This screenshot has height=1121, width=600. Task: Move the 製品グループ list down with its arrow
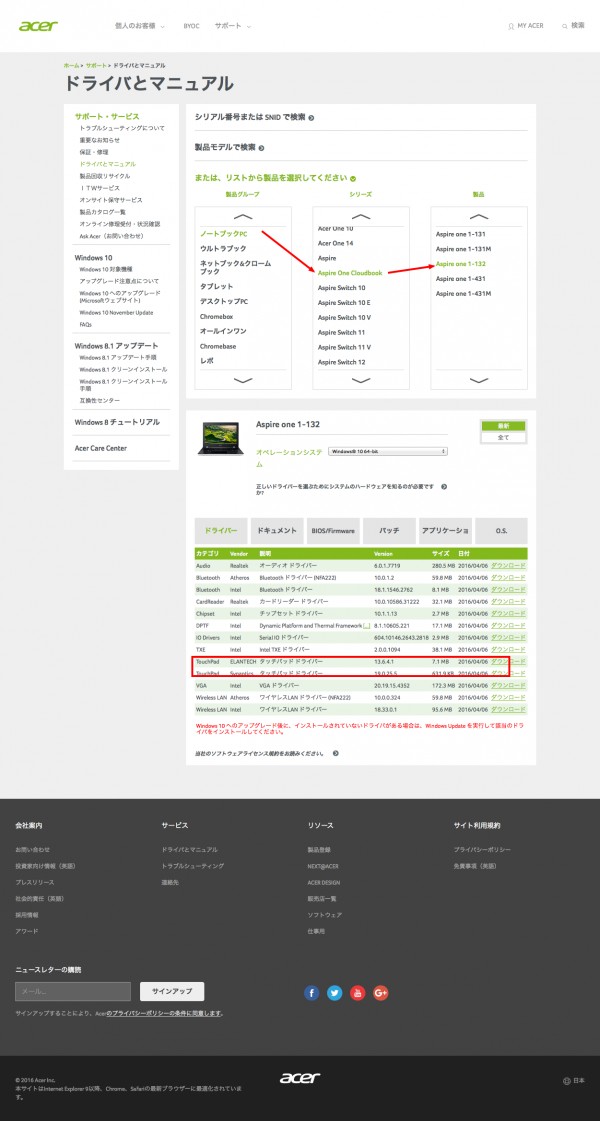(243, 380)
